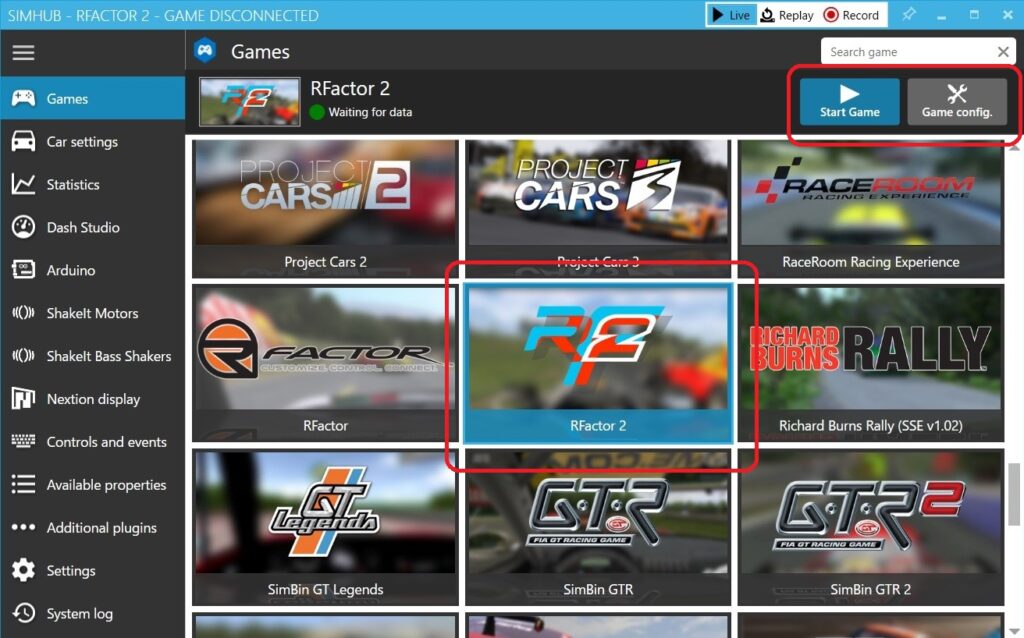Open Settings gear icon in sidebar
Viewport: 1024px width, 638px height.
(23, 571)
